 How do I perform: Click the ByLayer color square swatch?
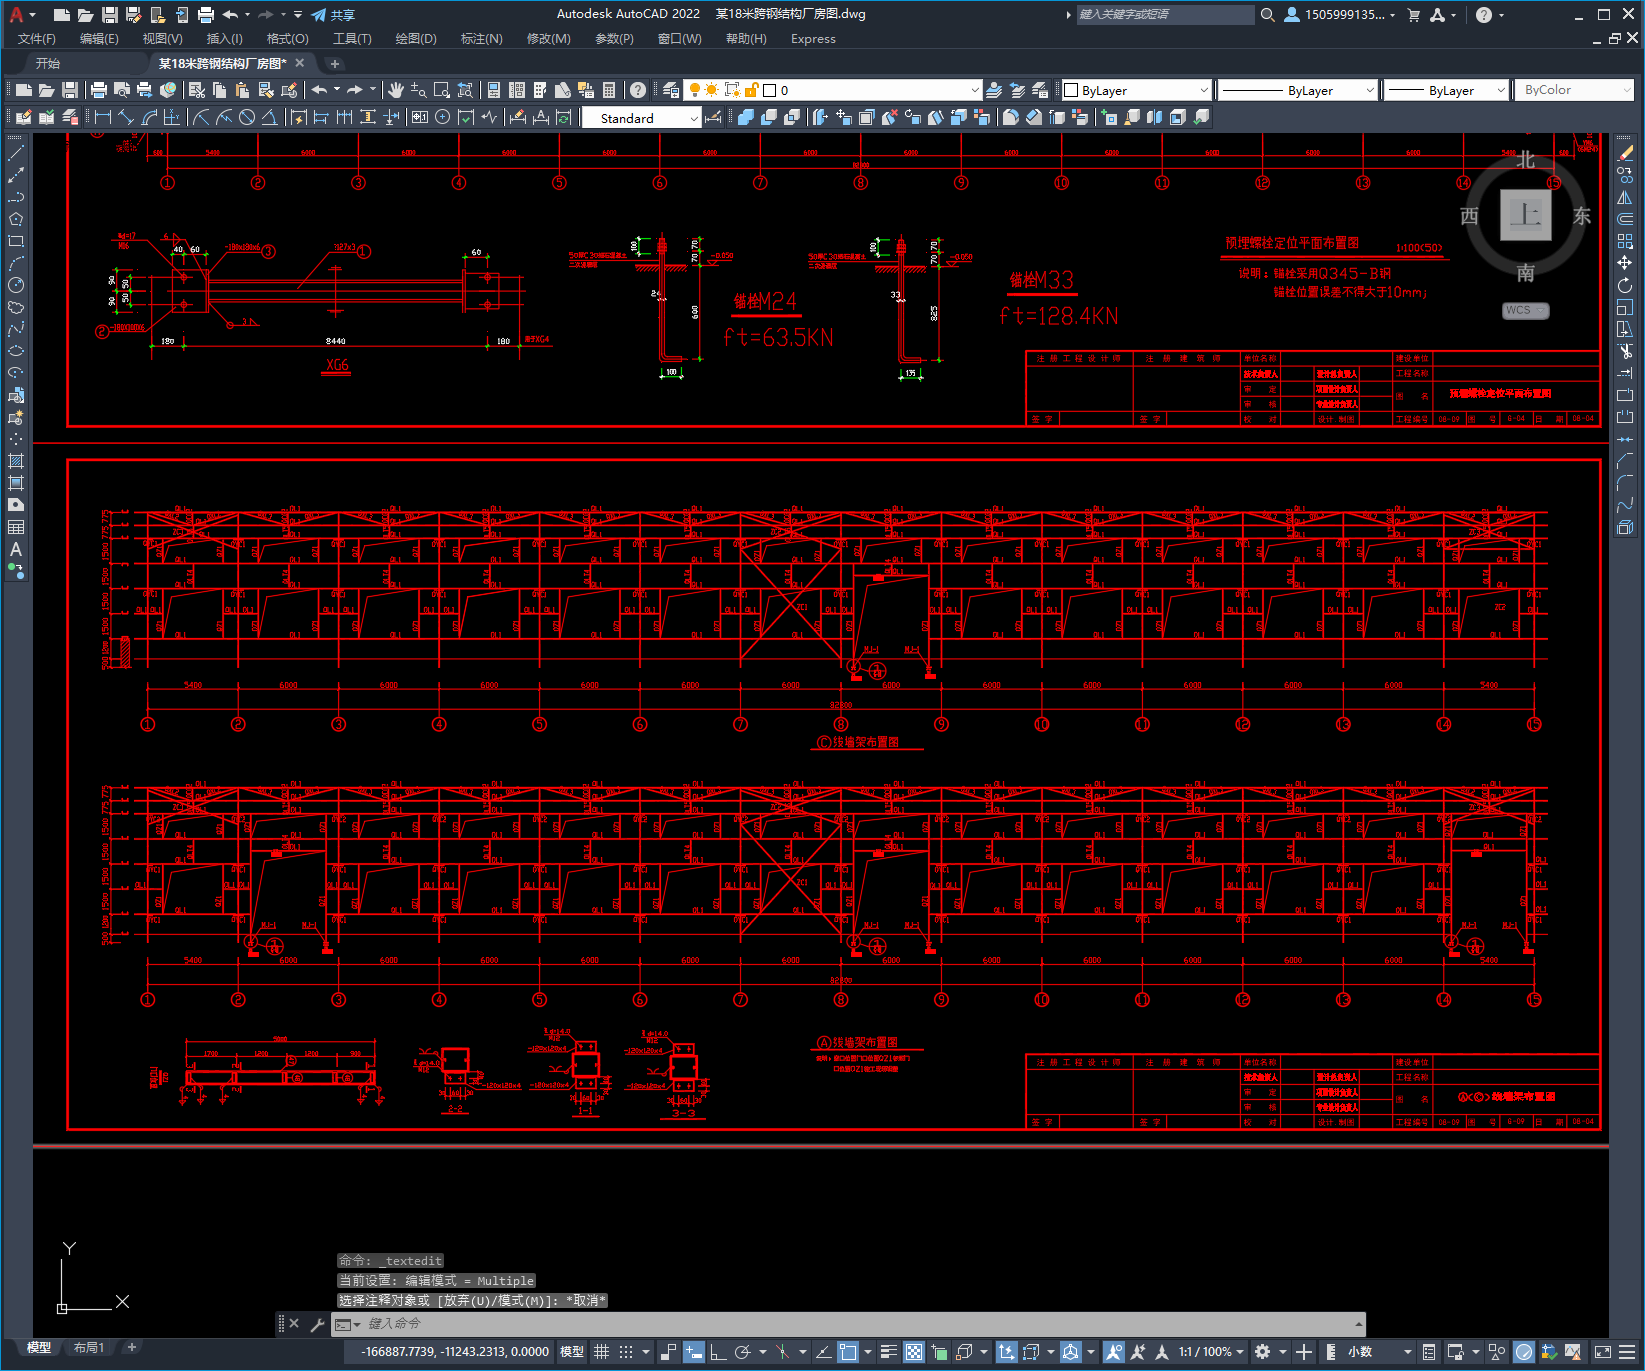(x=1071, y=90)
